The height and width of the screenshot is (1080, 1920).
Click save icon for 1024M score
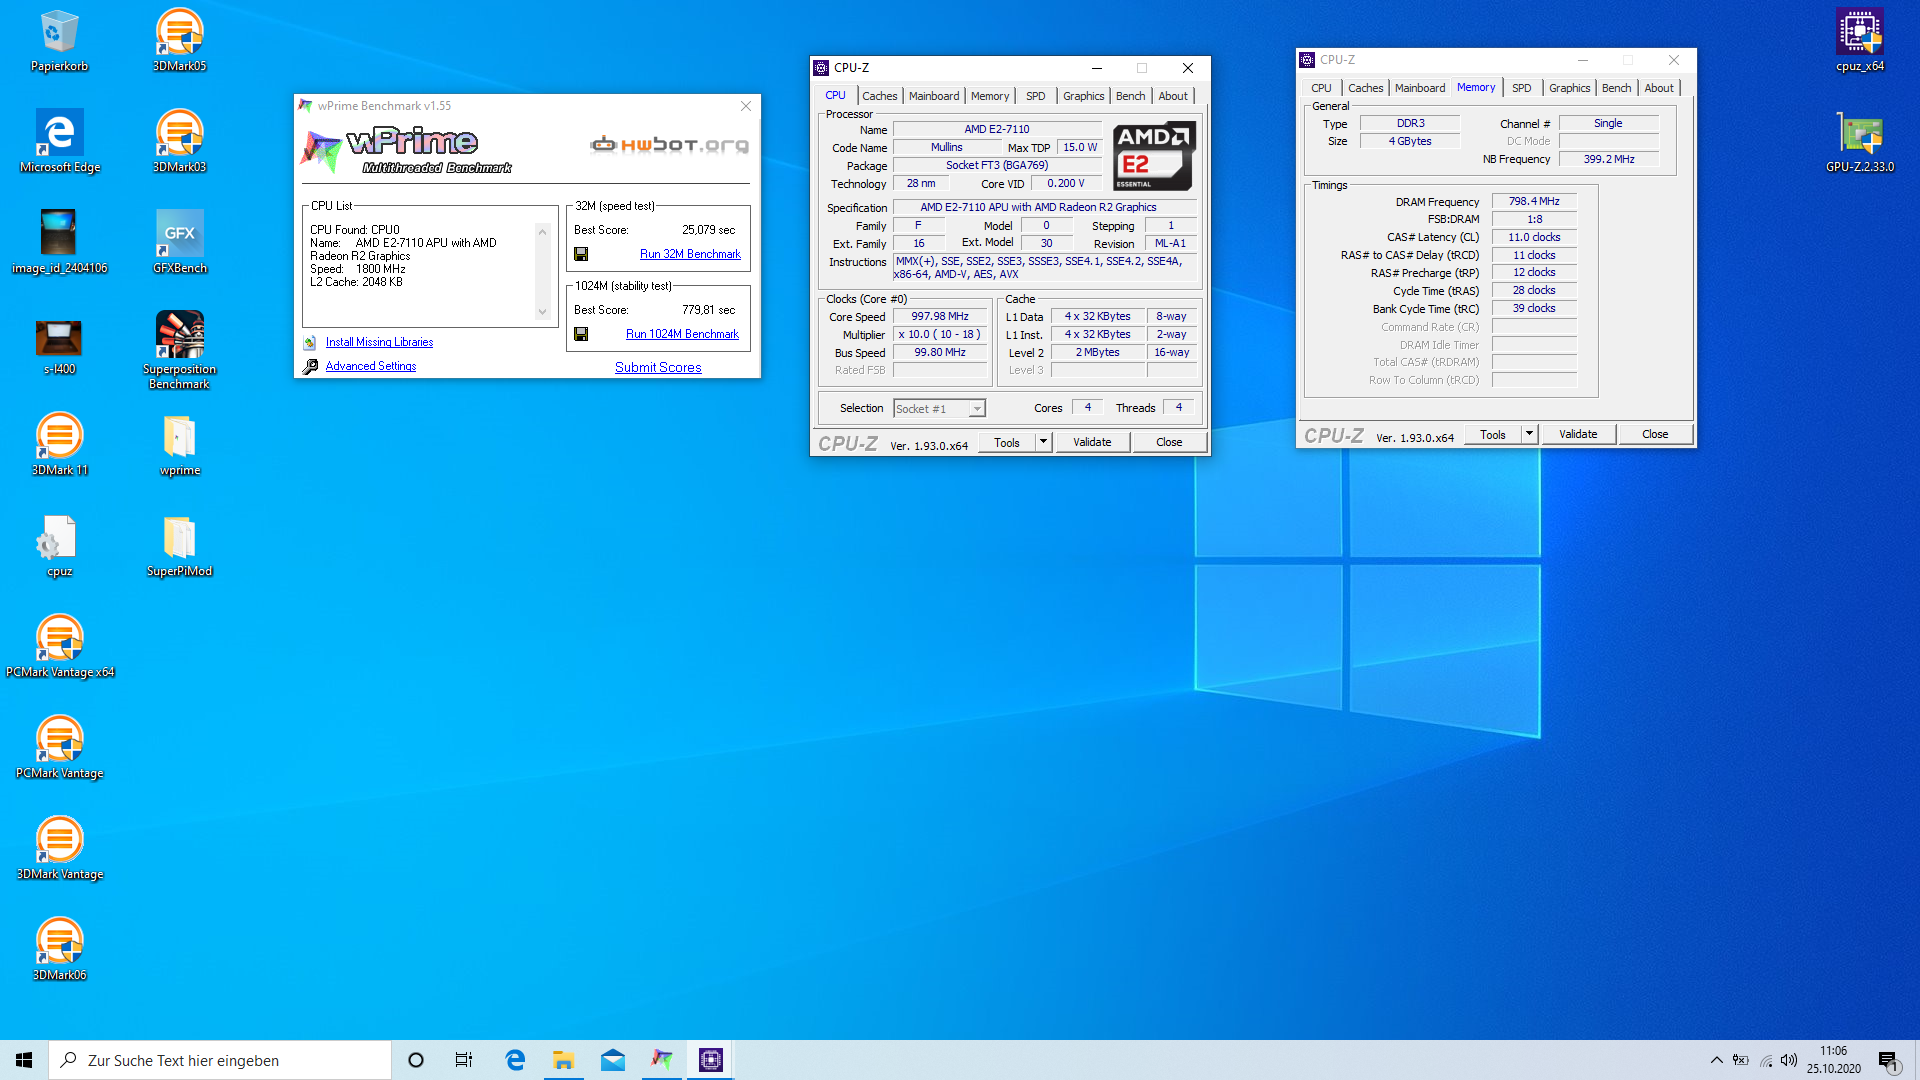click(x=581, y=334)
